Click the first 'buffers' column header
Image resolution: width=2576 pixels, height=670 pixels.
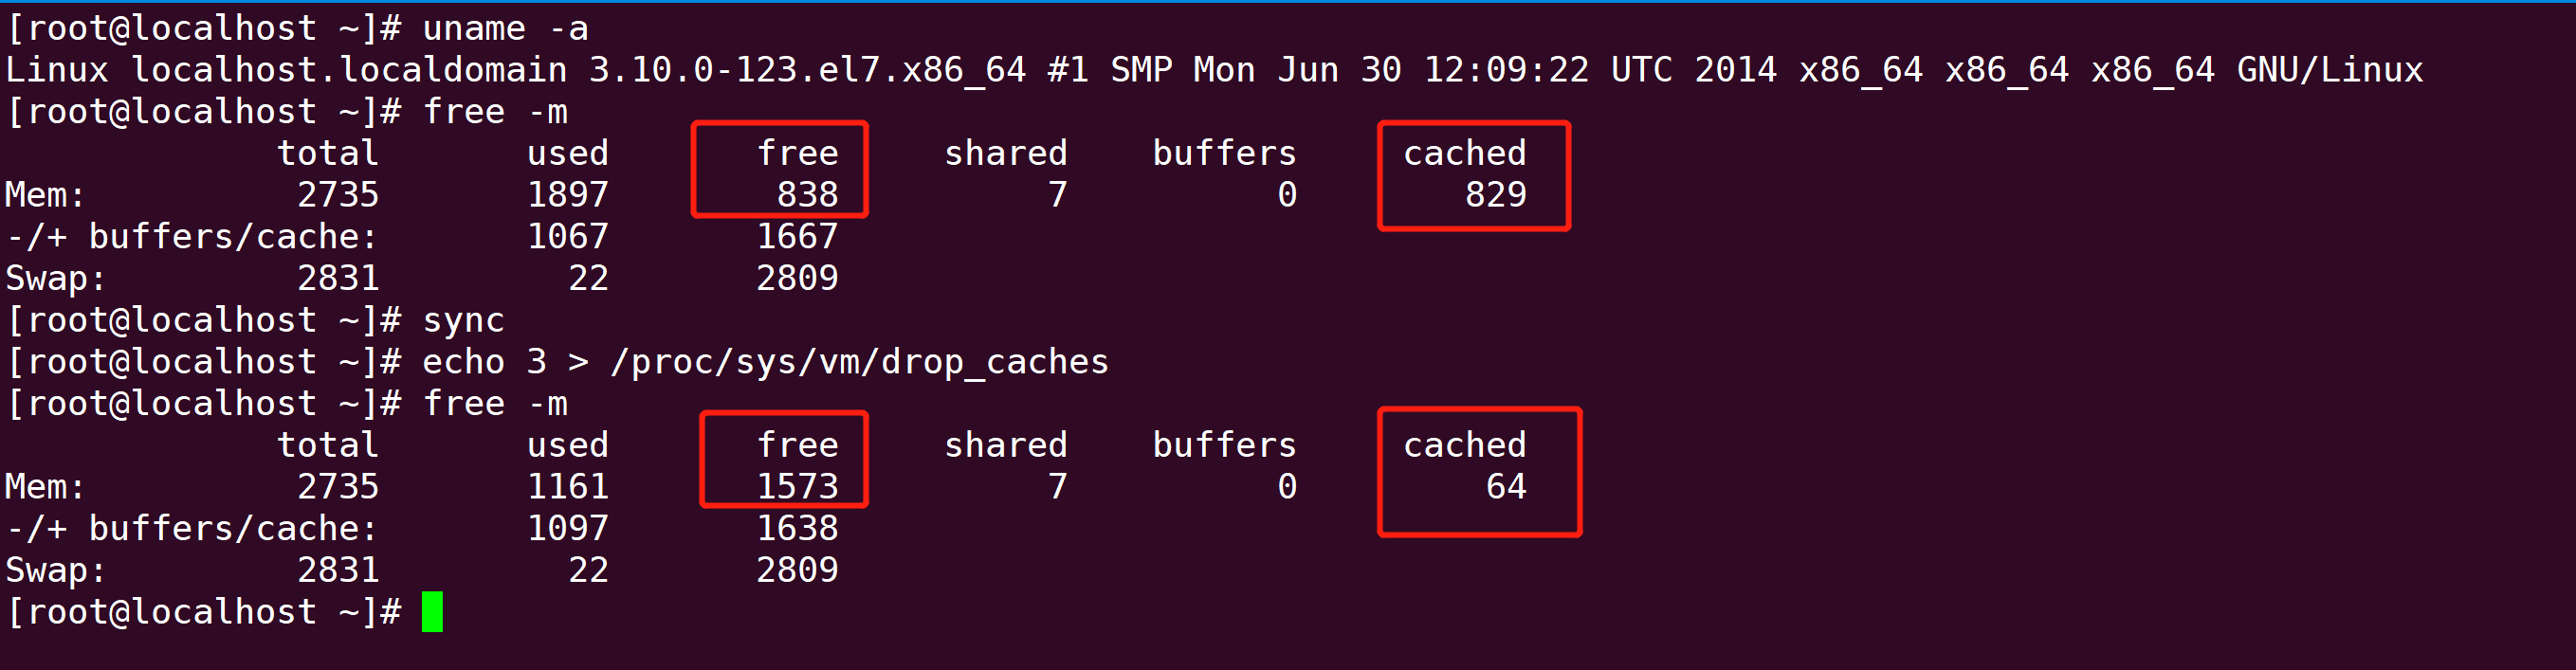(1225, 153)
